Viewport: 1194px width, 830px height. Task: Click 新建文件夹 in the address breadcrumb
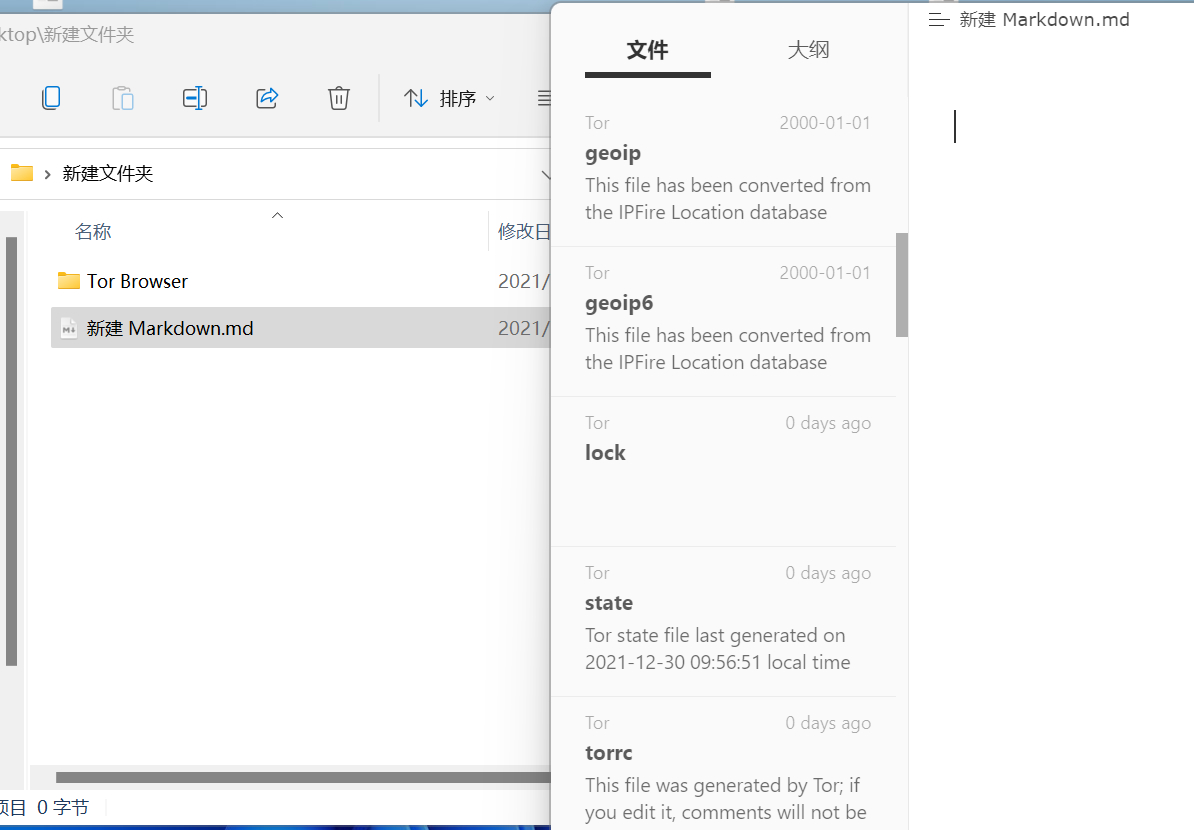coord(107,174)
